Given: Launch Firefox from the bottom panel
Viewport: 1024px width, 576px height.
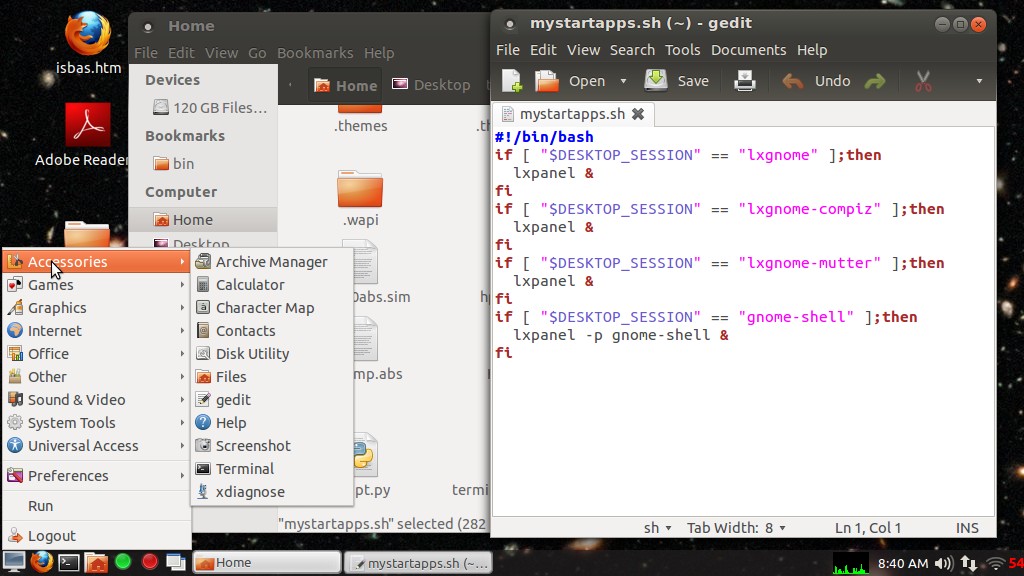Looking at the screenshot, I should click(42, 562).
